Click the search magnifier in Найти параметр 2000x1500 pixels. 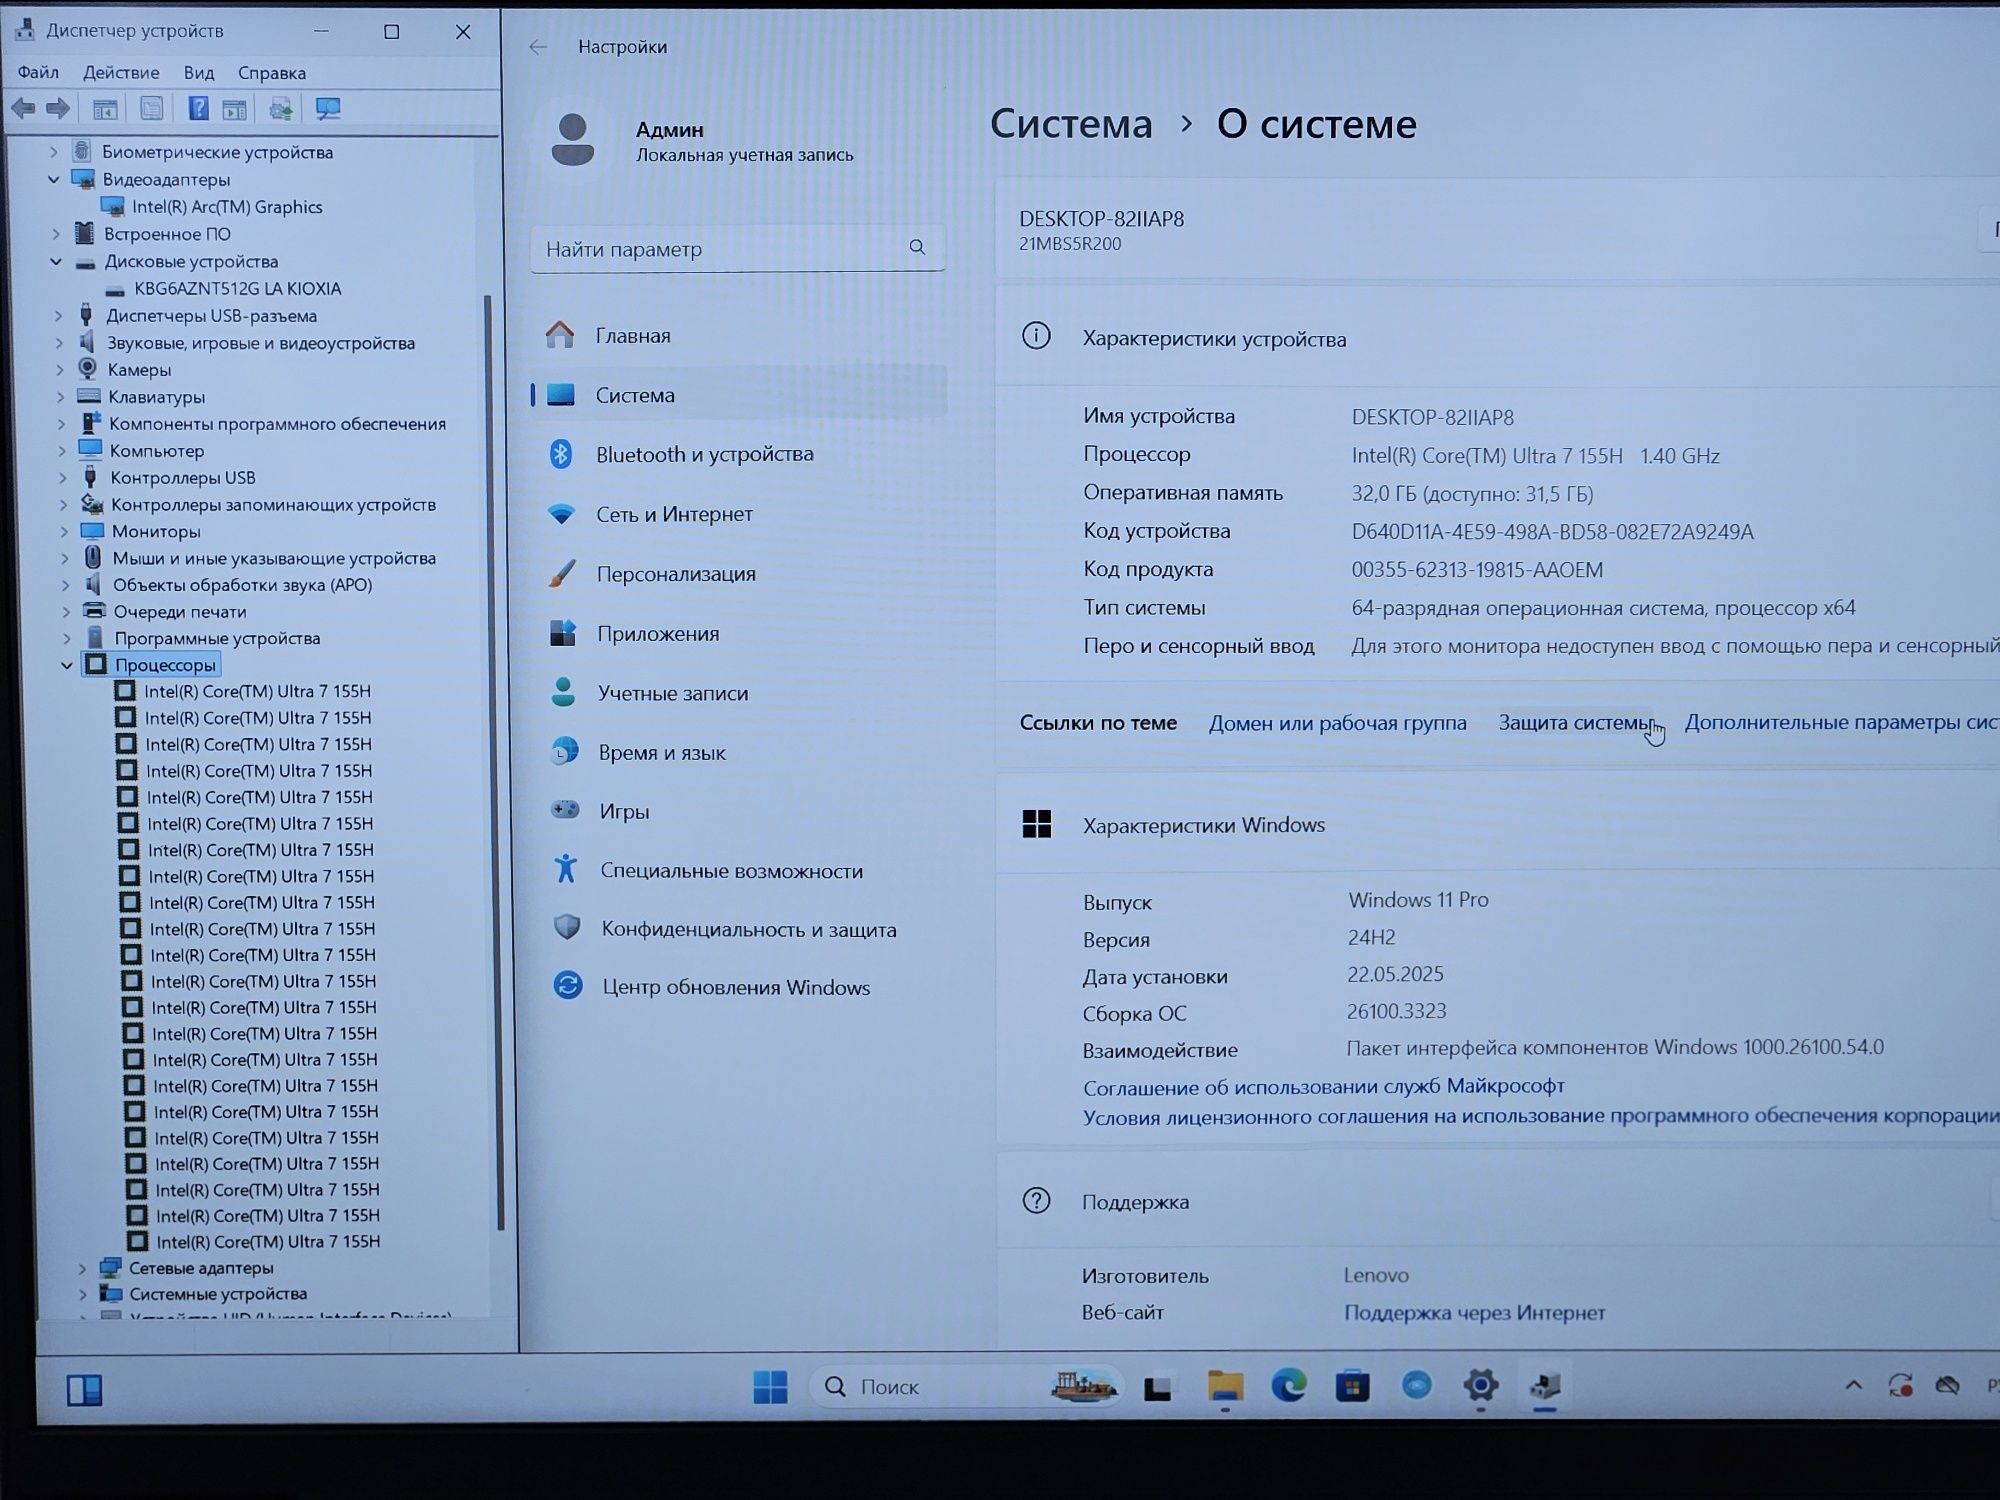point(917,247)
